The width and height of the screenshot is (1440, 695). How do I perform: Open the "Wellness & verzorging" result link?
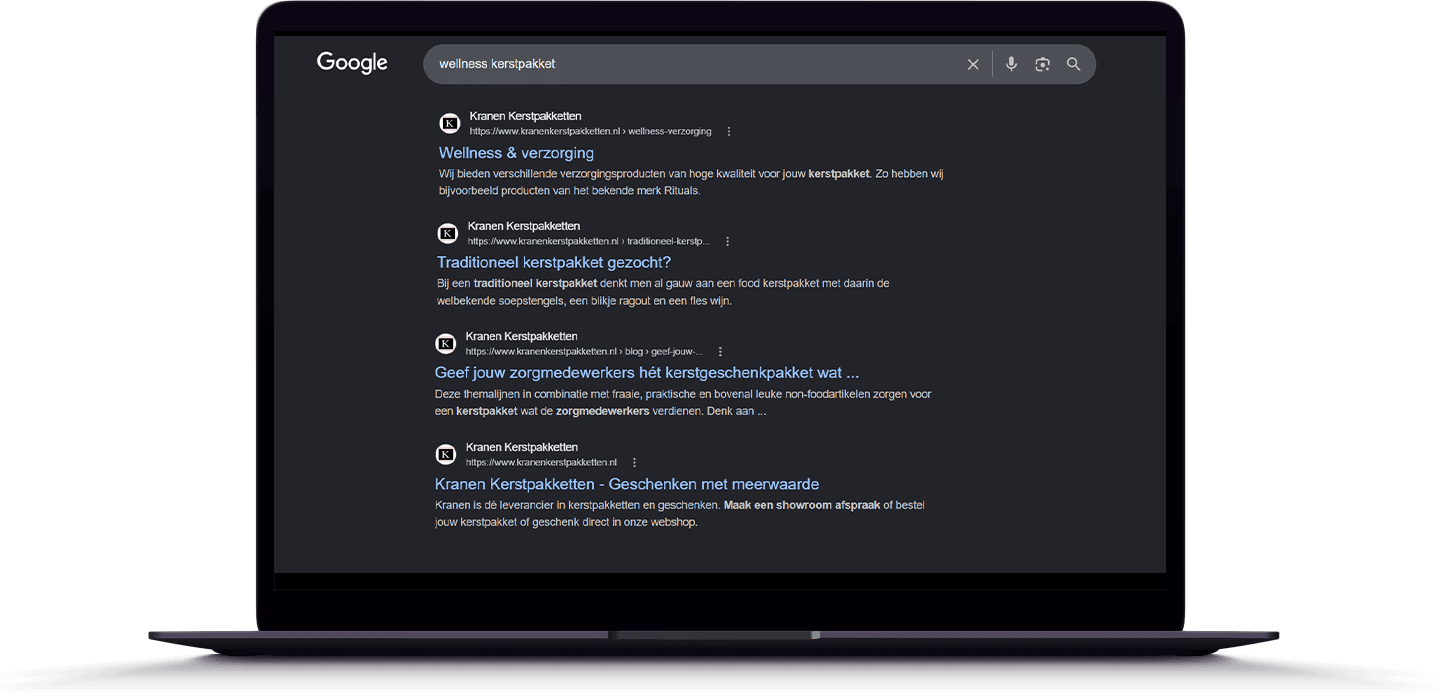516,153
